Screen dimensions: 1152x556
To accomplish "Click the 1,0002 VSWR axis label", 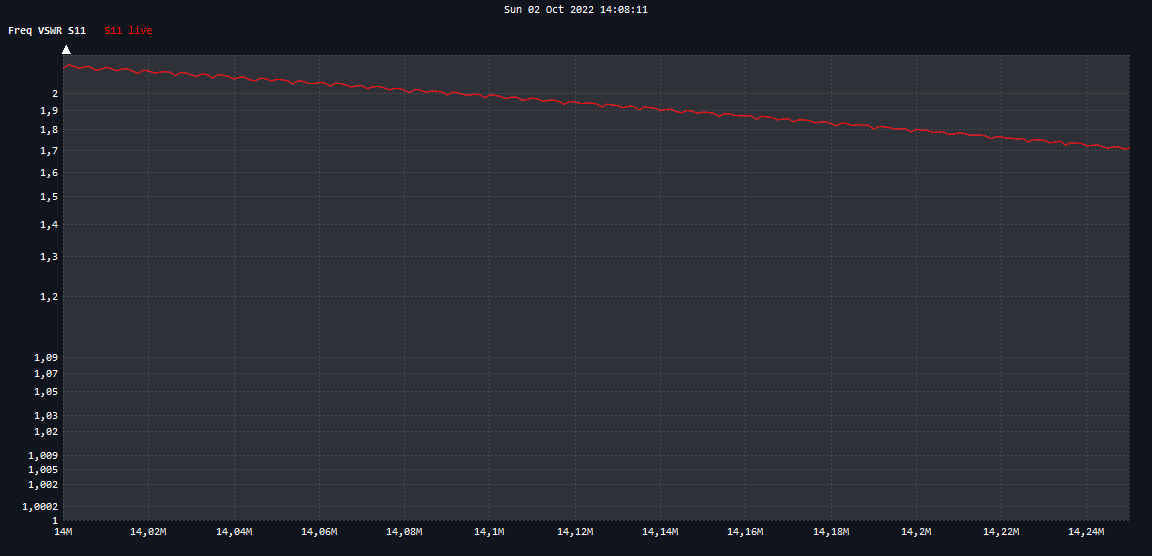I will (x=40, y=507).
